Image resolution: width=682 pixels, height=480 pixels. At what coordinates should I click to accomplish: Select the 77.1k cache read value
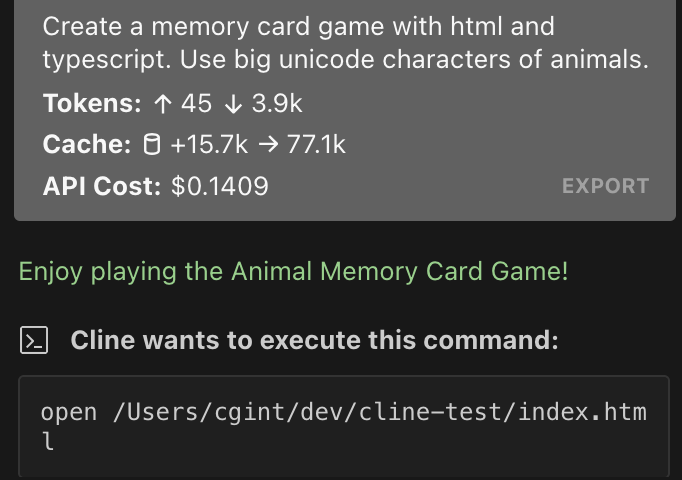pyautogui.click(x=316, y=145)
